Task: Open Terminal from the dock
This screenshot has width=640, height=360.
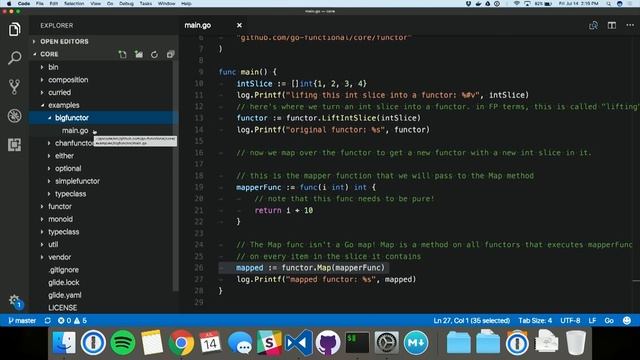Action: [357, 342]
